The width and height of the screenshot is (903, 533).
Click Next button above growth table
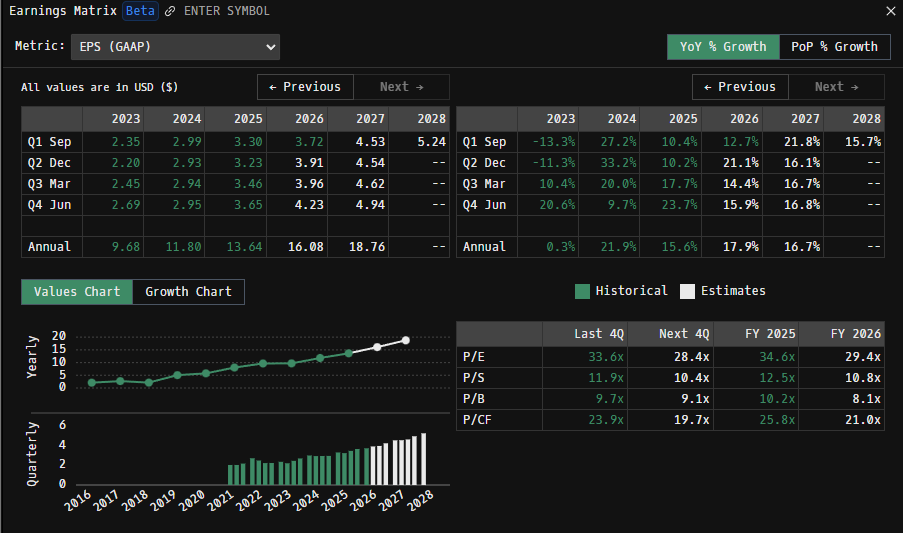pos(836,87)
